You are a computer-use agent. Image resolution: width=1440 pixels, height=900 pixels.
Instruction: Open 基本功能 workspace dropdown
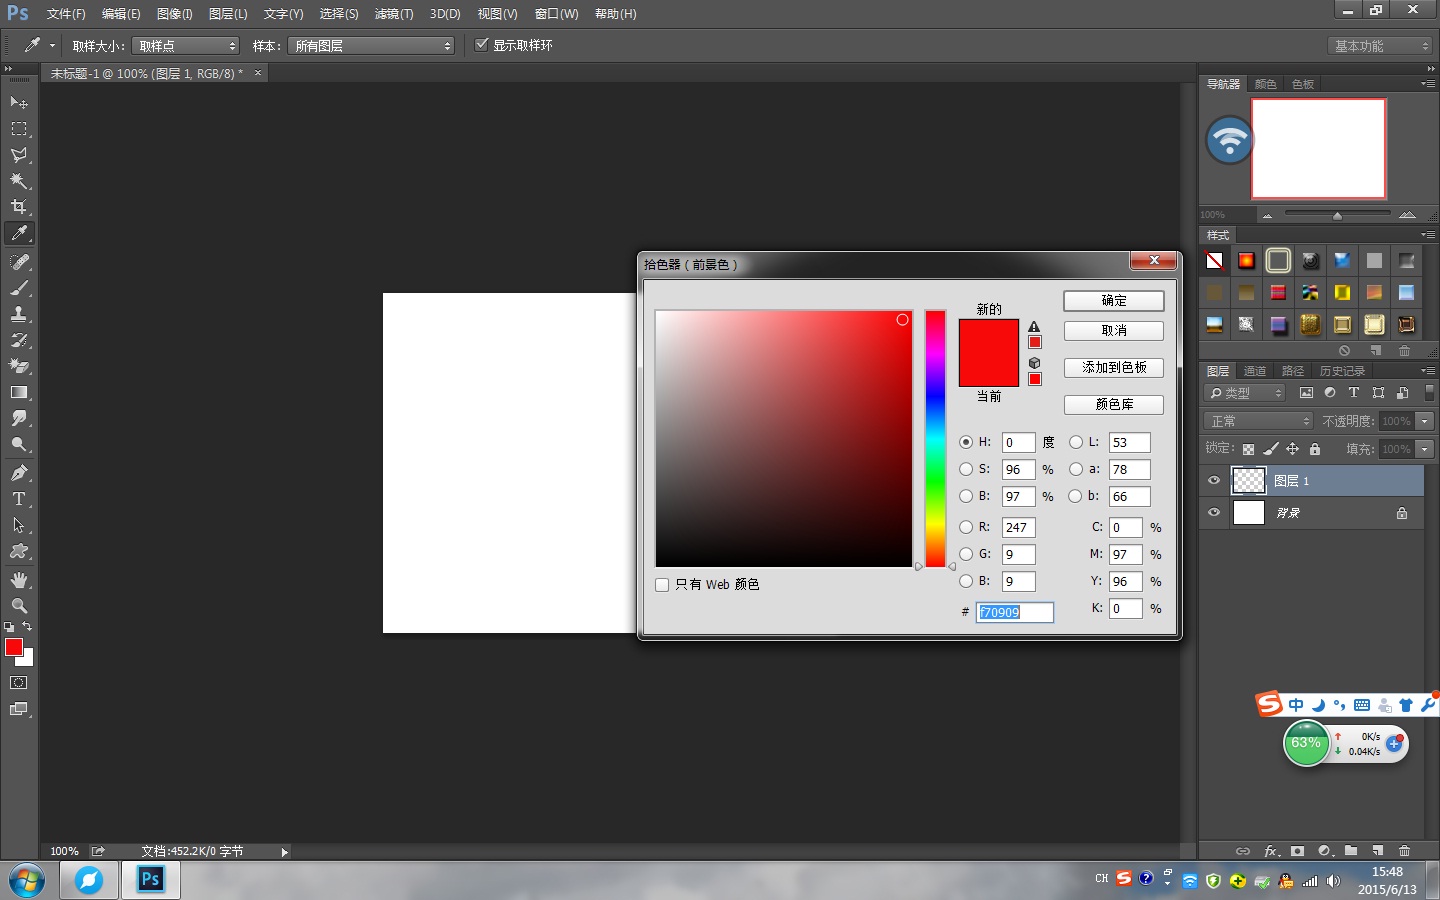(x=1381, y=46)
